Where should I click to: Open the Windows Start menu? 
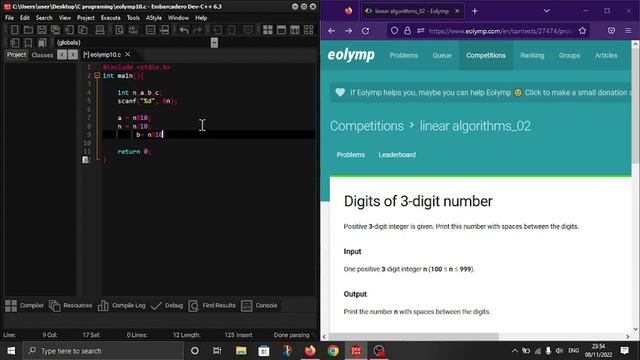[x=11, y=351]
